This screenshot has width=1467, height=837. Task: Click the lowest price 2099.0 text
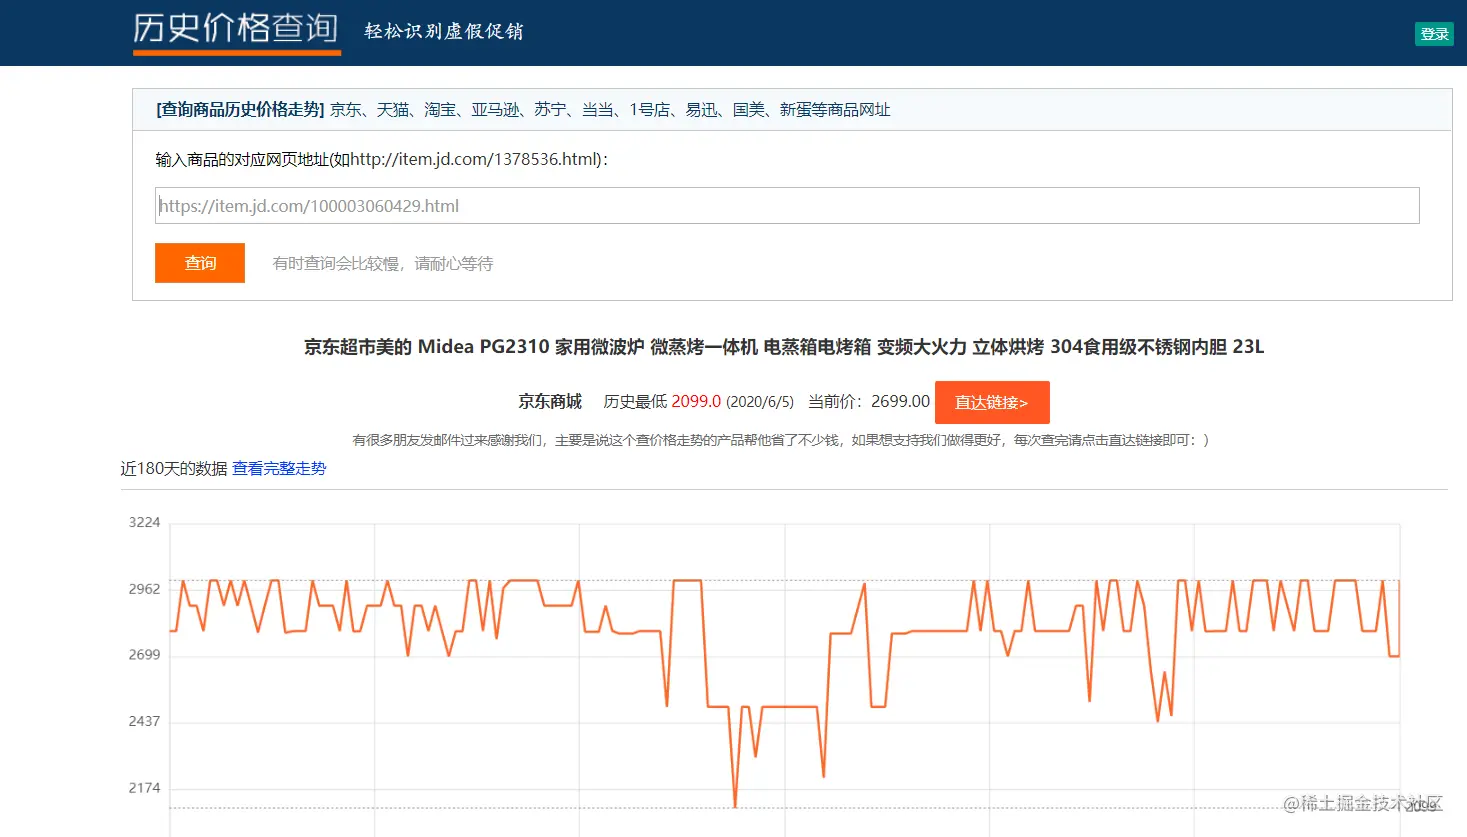(696, 401)
